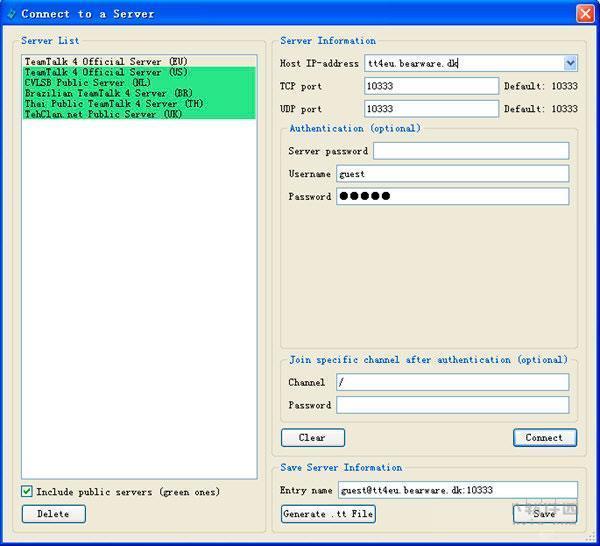Click the Username field containing guest

click(x=452, y=174)
